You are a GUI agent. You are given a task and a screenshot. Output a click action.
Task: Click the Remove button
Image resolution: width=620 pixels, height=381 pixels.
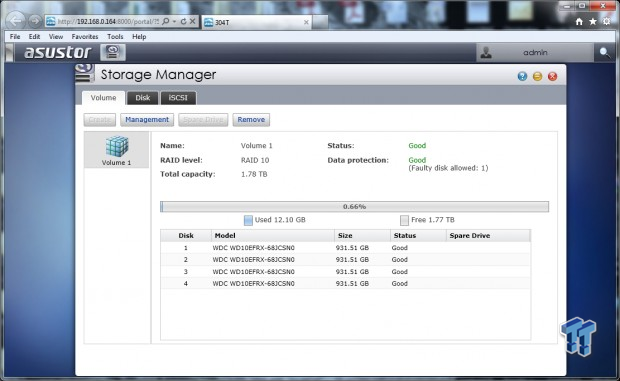pos(251,119)
